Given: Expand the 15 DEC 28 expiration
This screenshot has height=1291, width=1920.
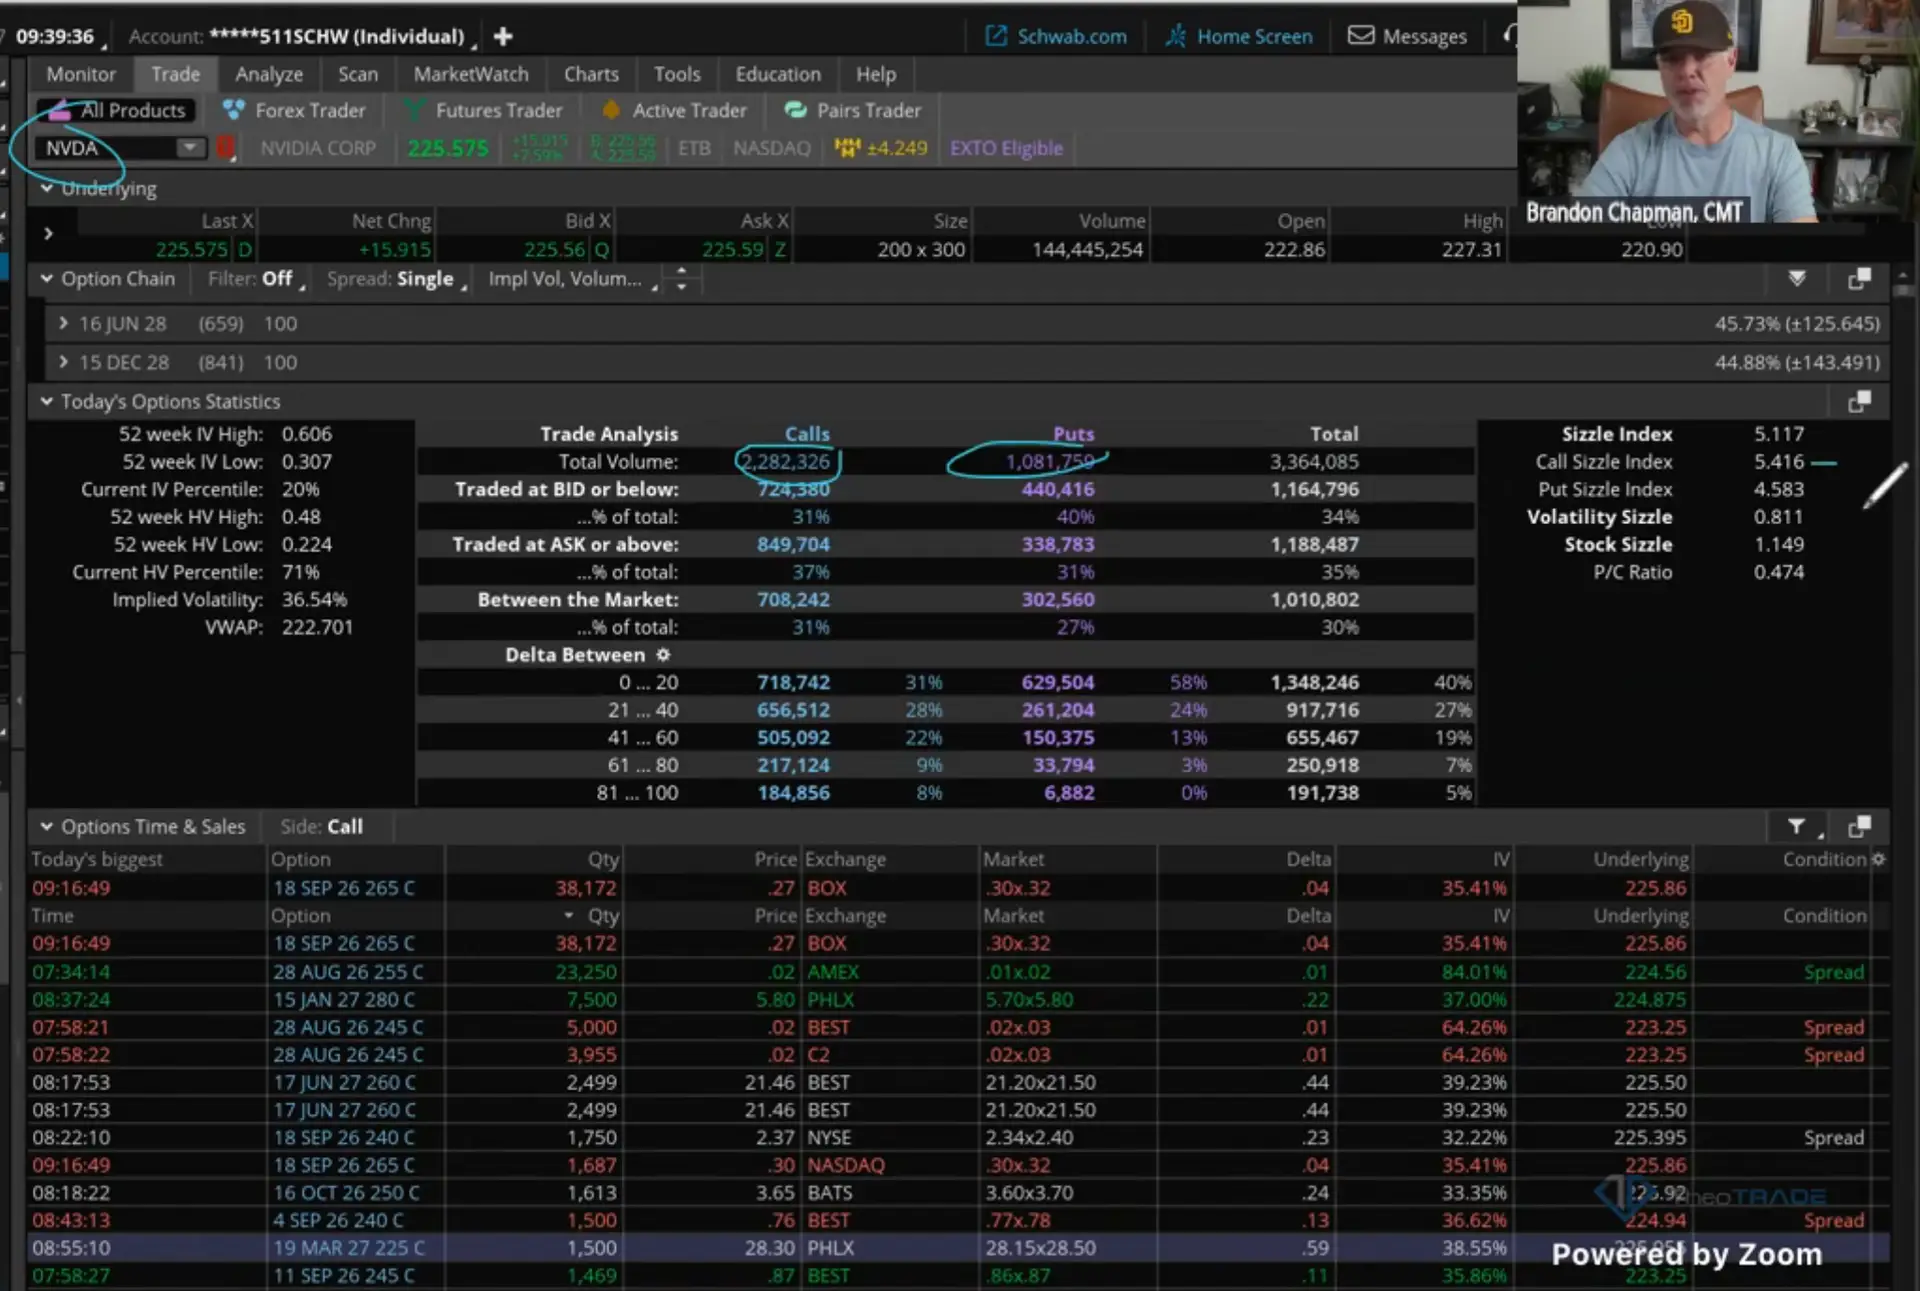Looking at the screenshot, I should coord(63,362).
